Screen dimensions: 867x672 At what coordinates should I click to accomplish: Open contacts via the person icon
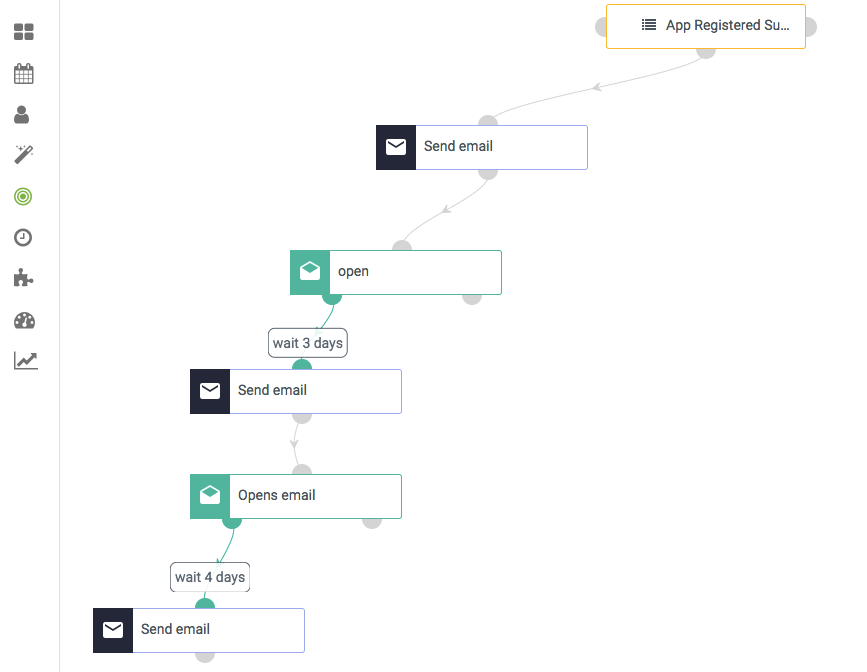click(x=22, y=114)
